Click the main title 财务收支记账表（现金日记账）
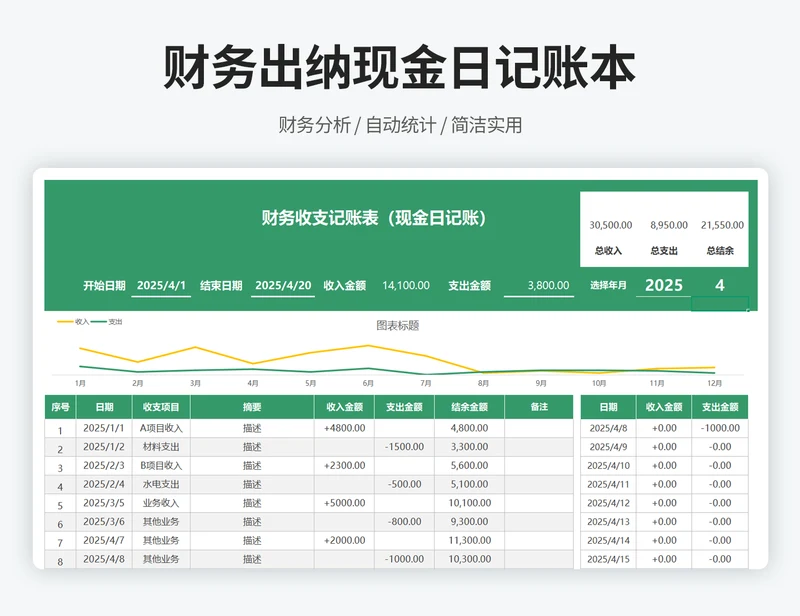Viewport: 800px width, 616px height. [x=374, y=218]
